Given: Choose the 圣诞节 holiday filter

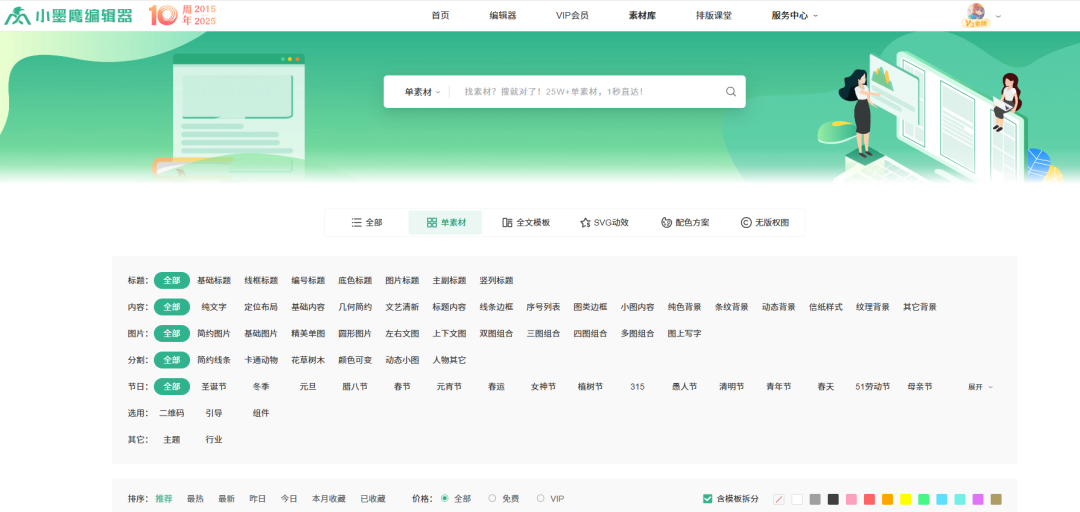Looking at the screenshot, I should coord(214,387).
